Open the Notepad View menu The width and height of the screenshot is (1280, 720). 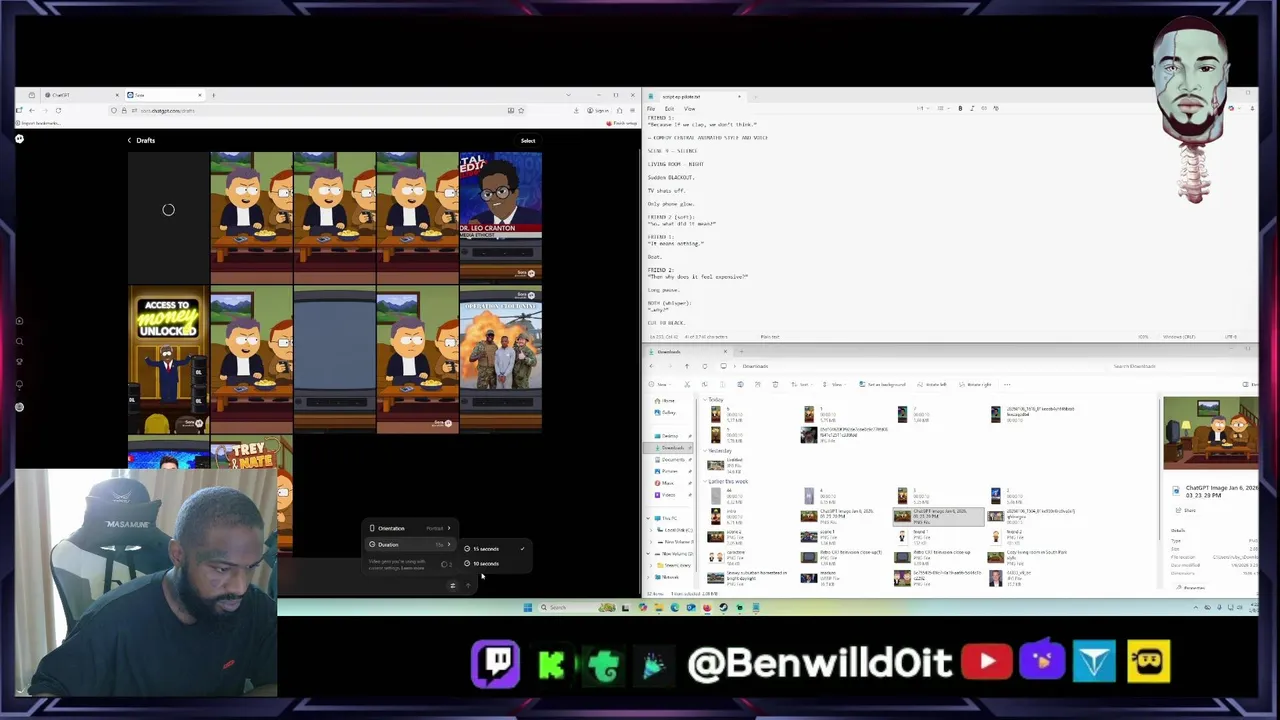click(x=689, y=108)
